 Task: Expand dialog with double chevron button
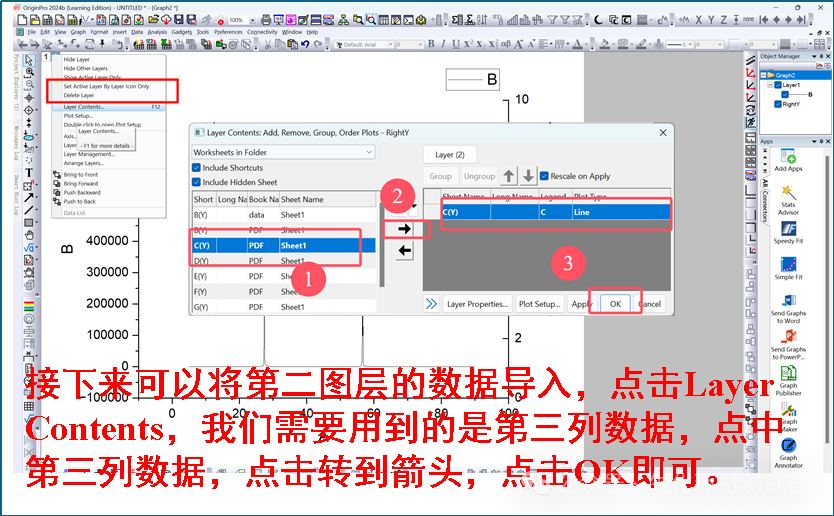click(431, 304)
